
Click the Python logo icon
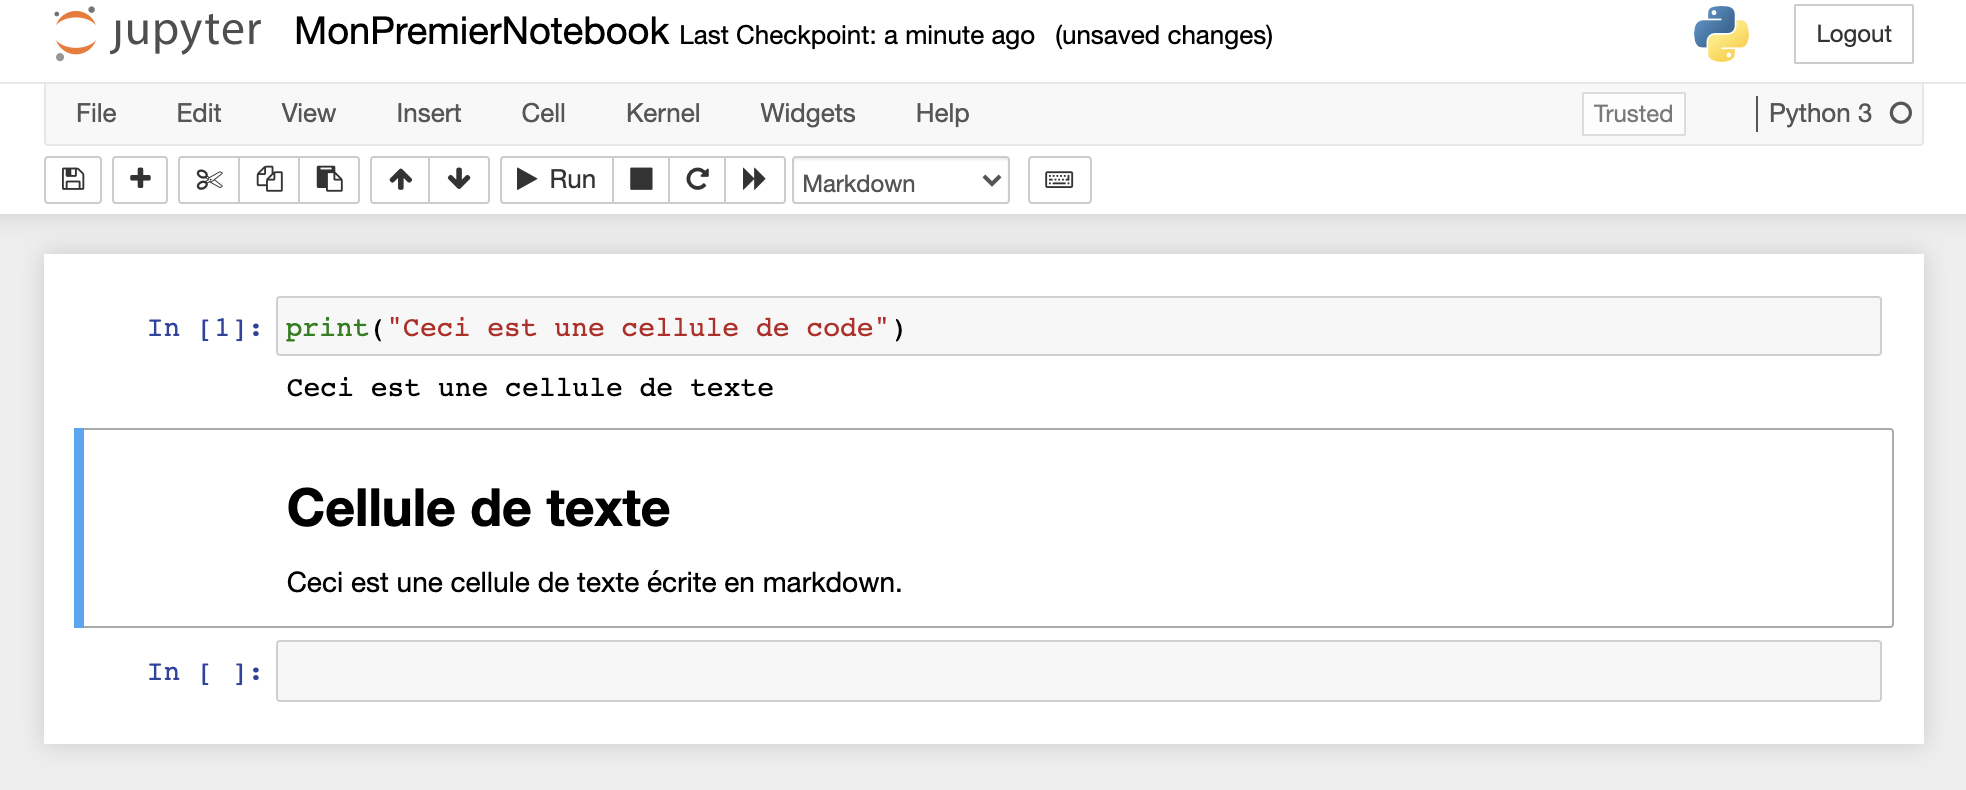click(1721, 34)
